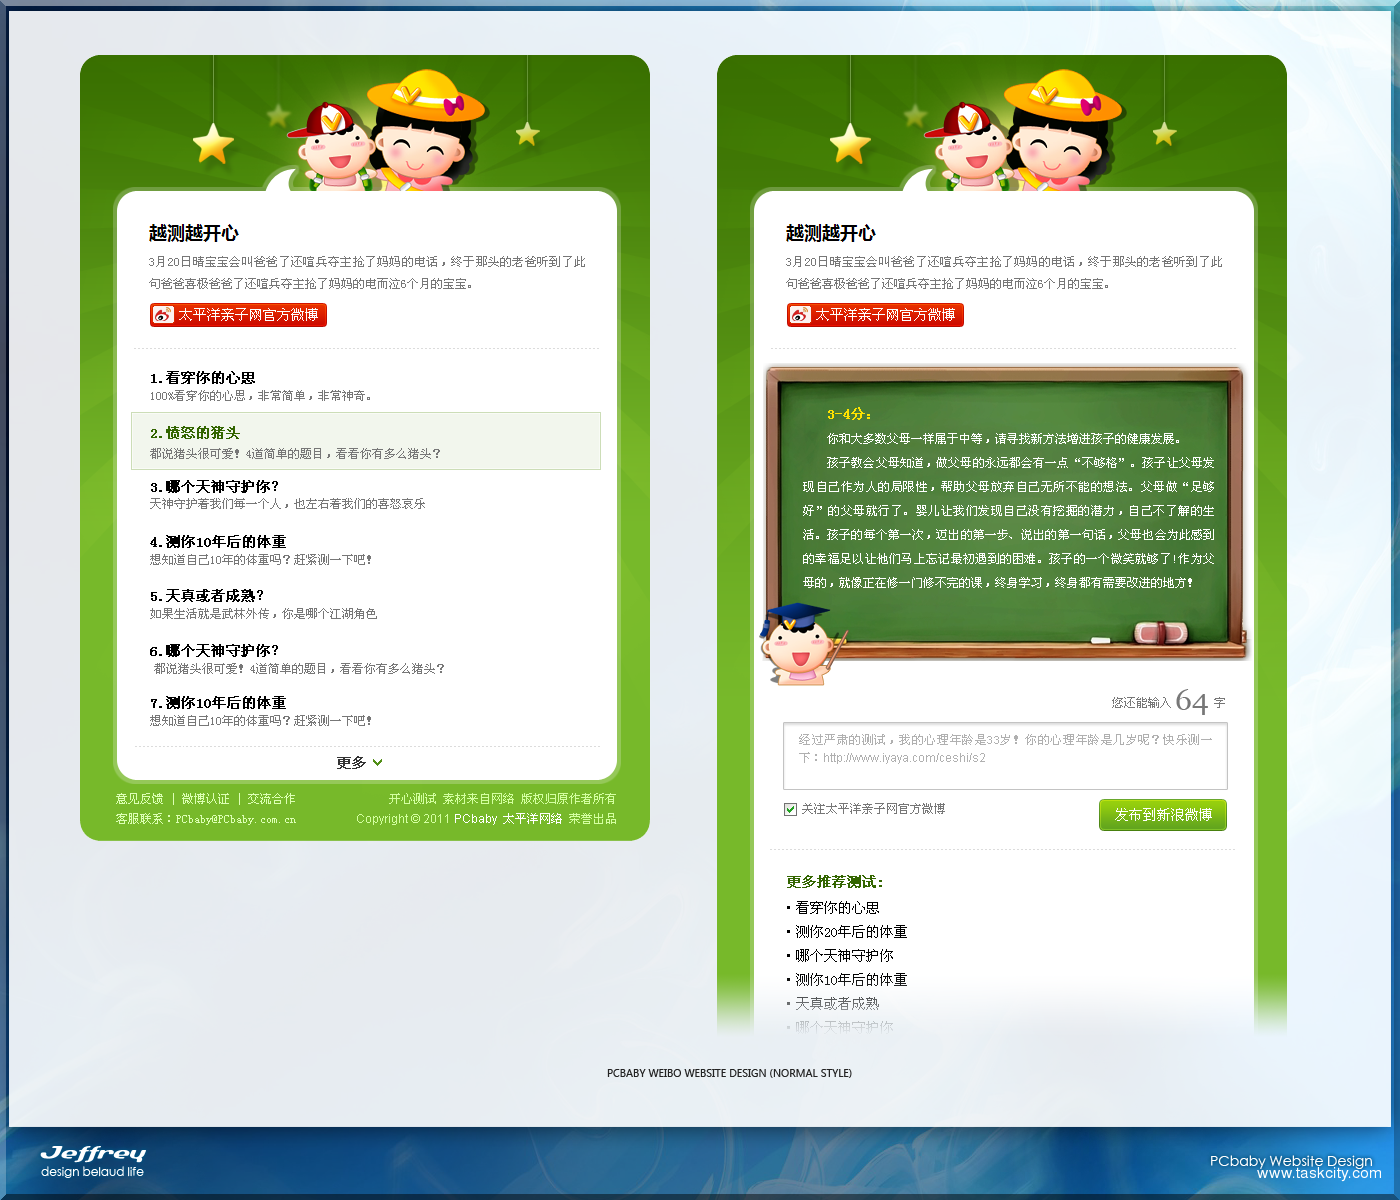Open quiz item 1.看穿你的心思 in the left list
Screen dimensions: 1400x1200
coord(202,378)
